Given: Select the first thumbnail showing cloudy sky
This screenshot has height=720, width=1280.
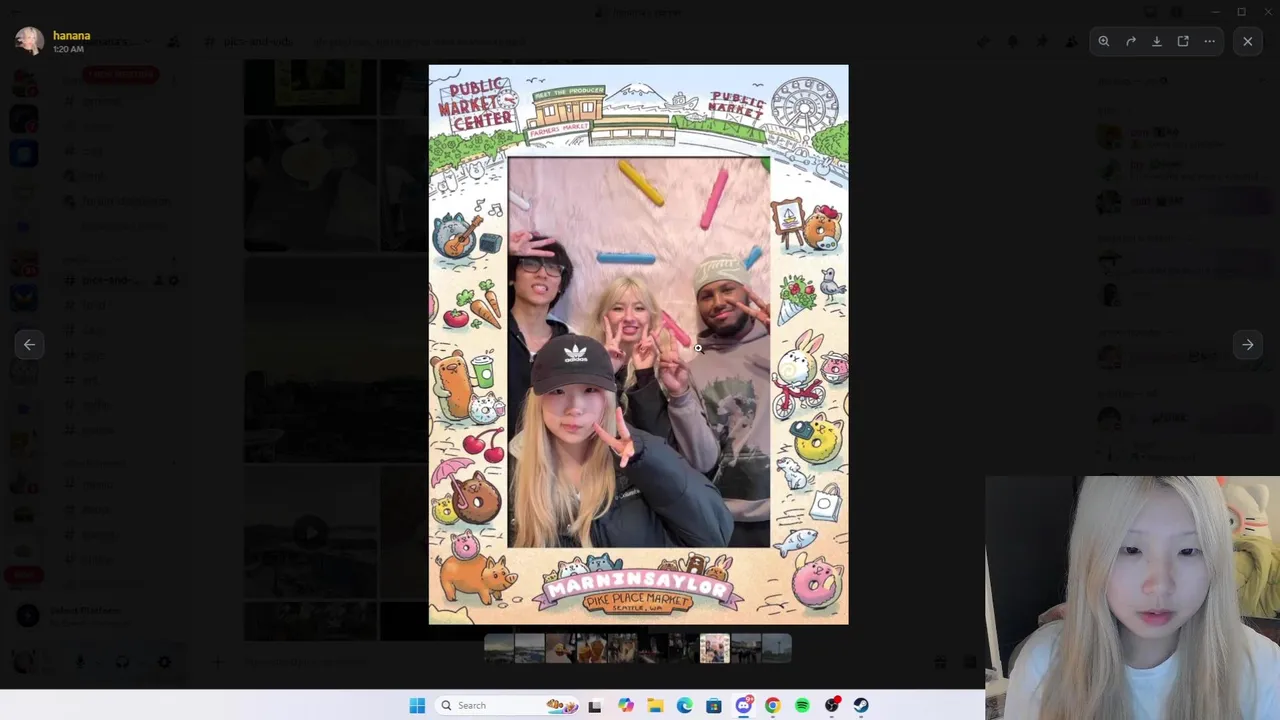Looking at the screenshot, I should click(x=499, y=648).
